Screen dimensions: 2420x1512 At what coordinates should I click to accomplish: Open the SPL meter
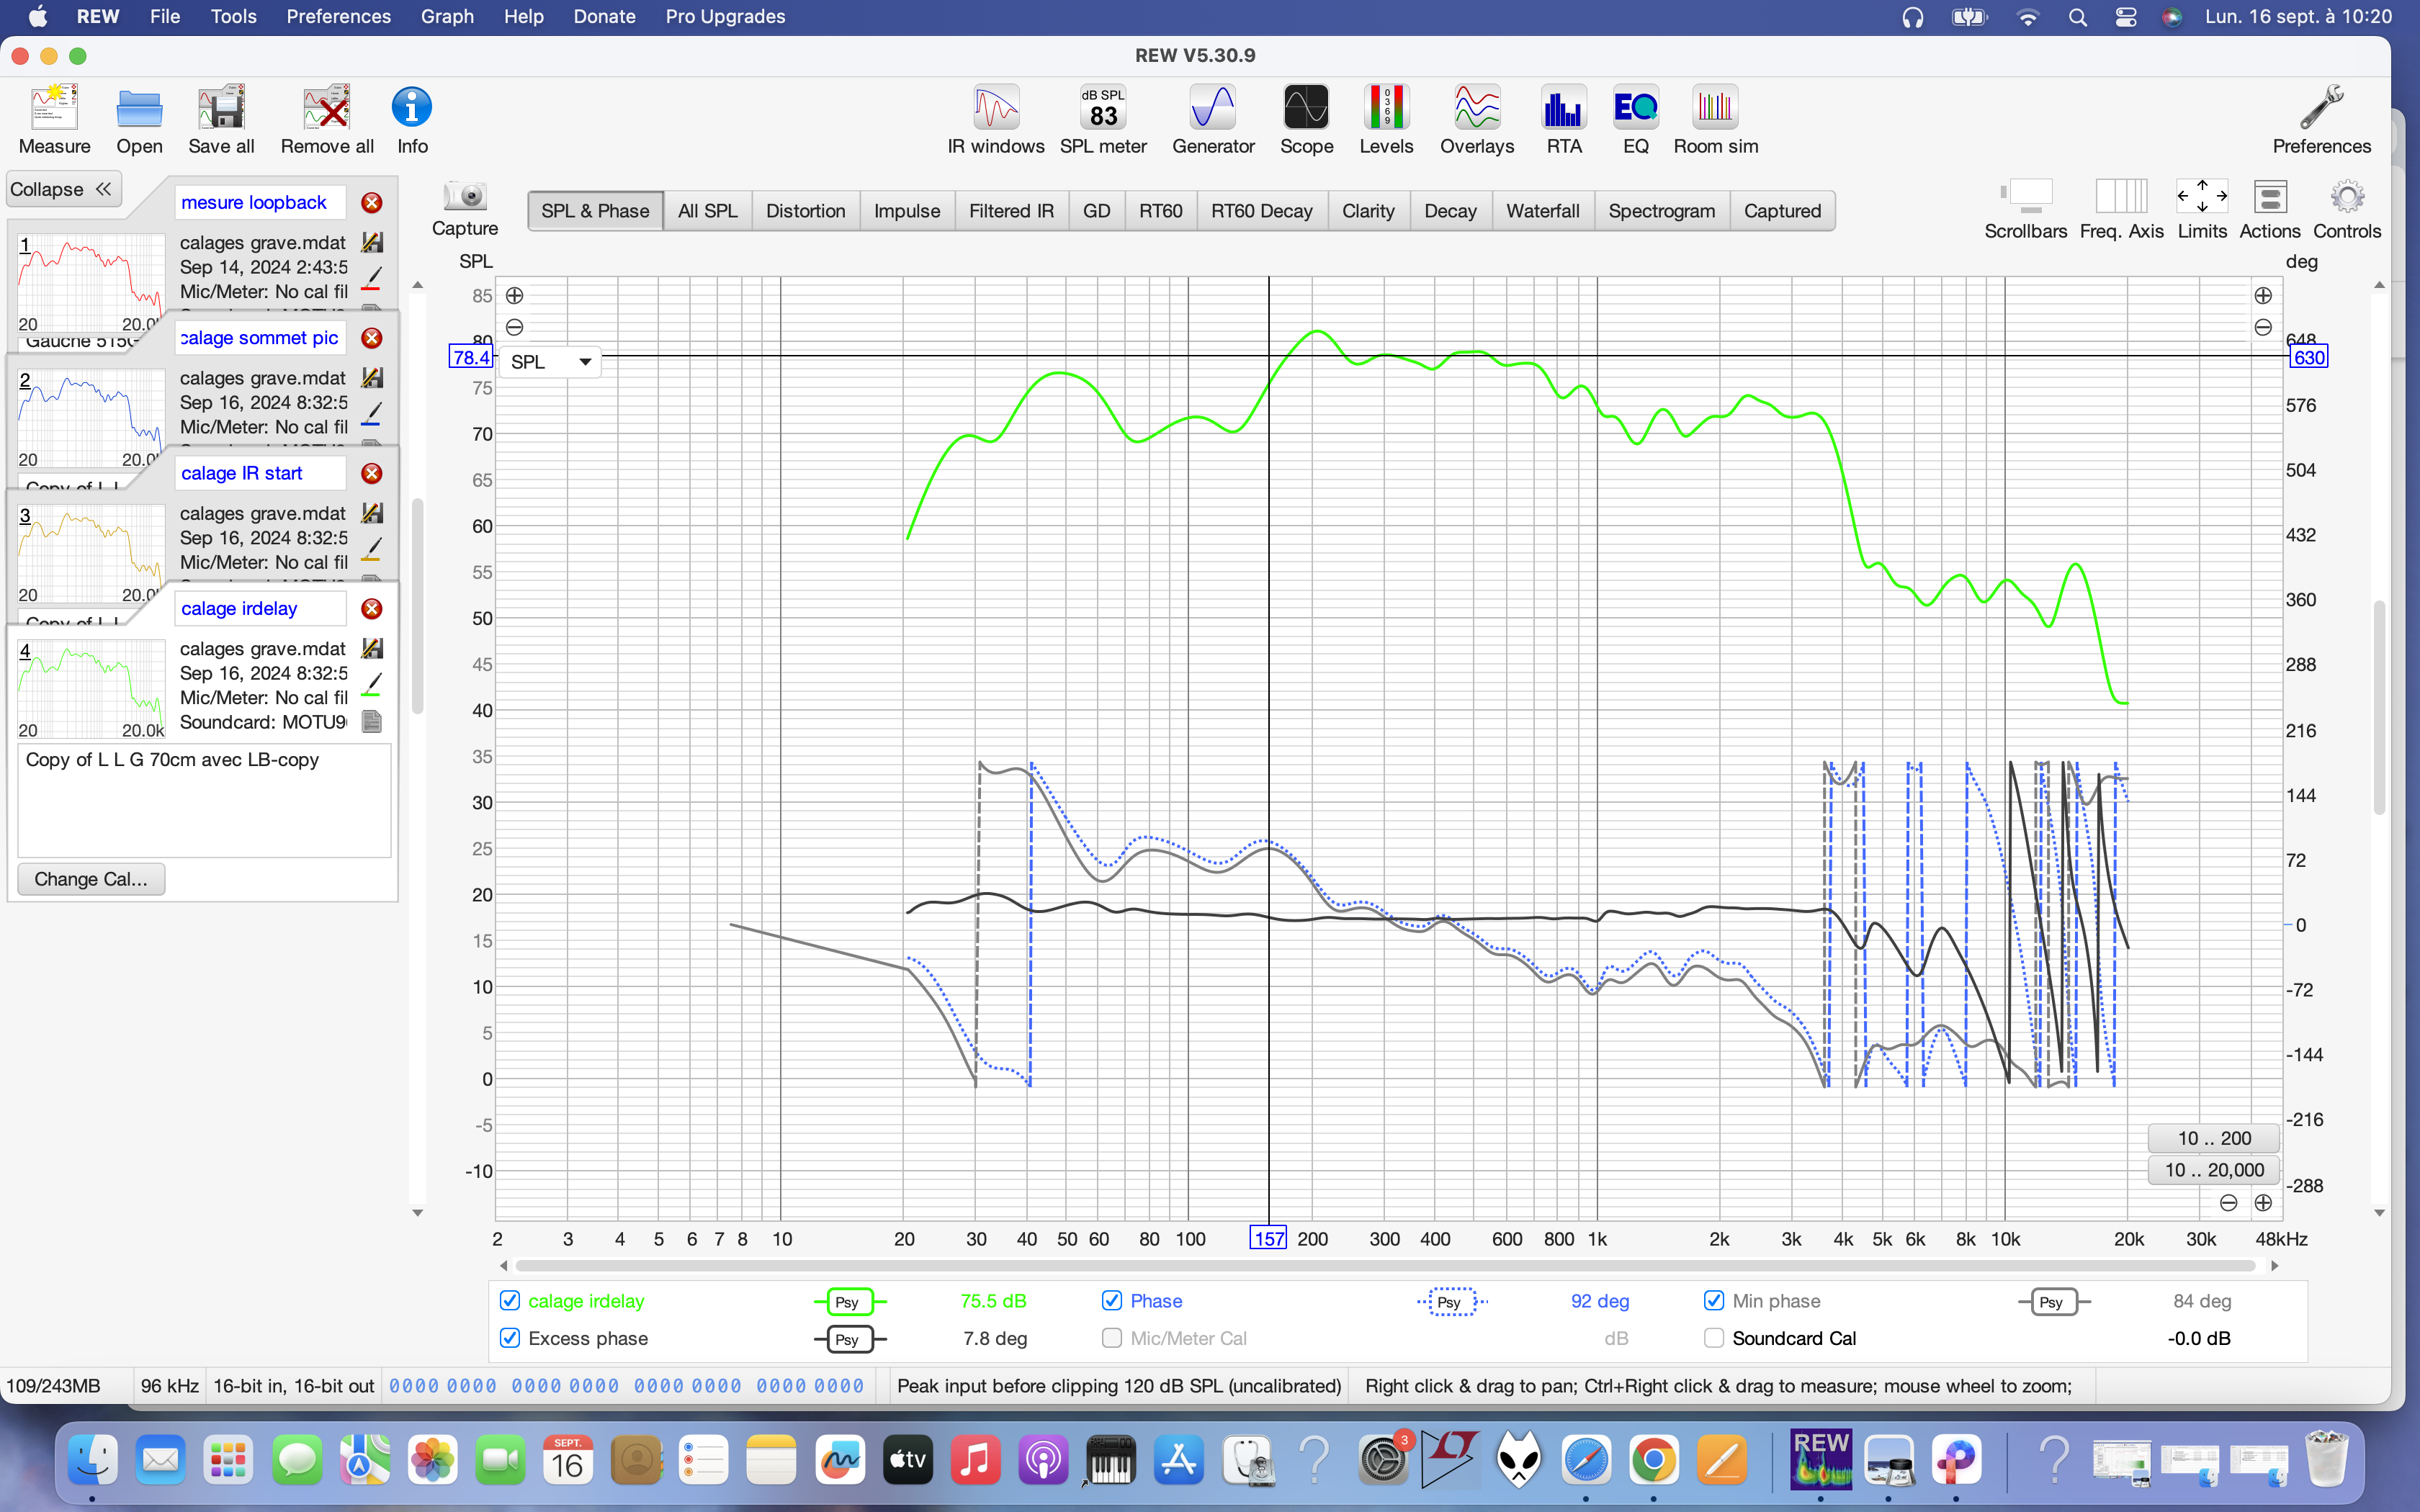1103,120
